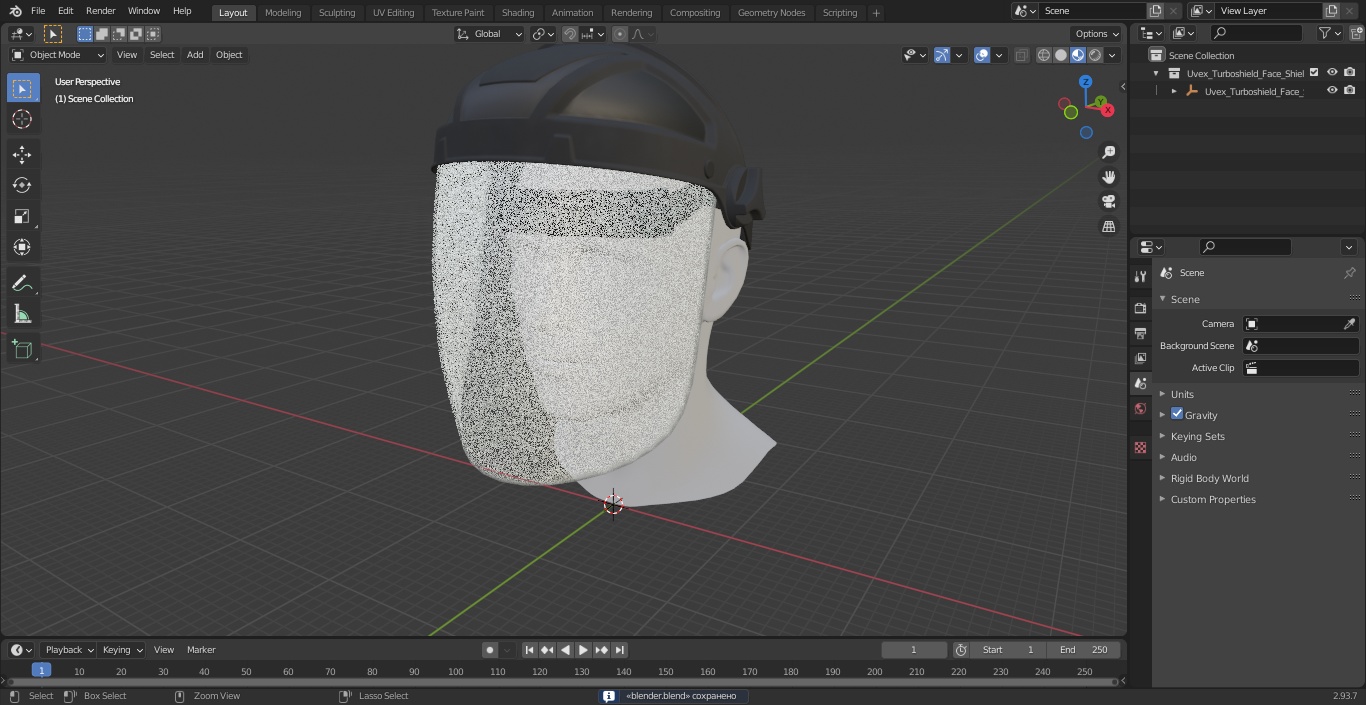Click the eyedropper next to Camera field
The image size is (1366, 705).
tap(1349, 324)
